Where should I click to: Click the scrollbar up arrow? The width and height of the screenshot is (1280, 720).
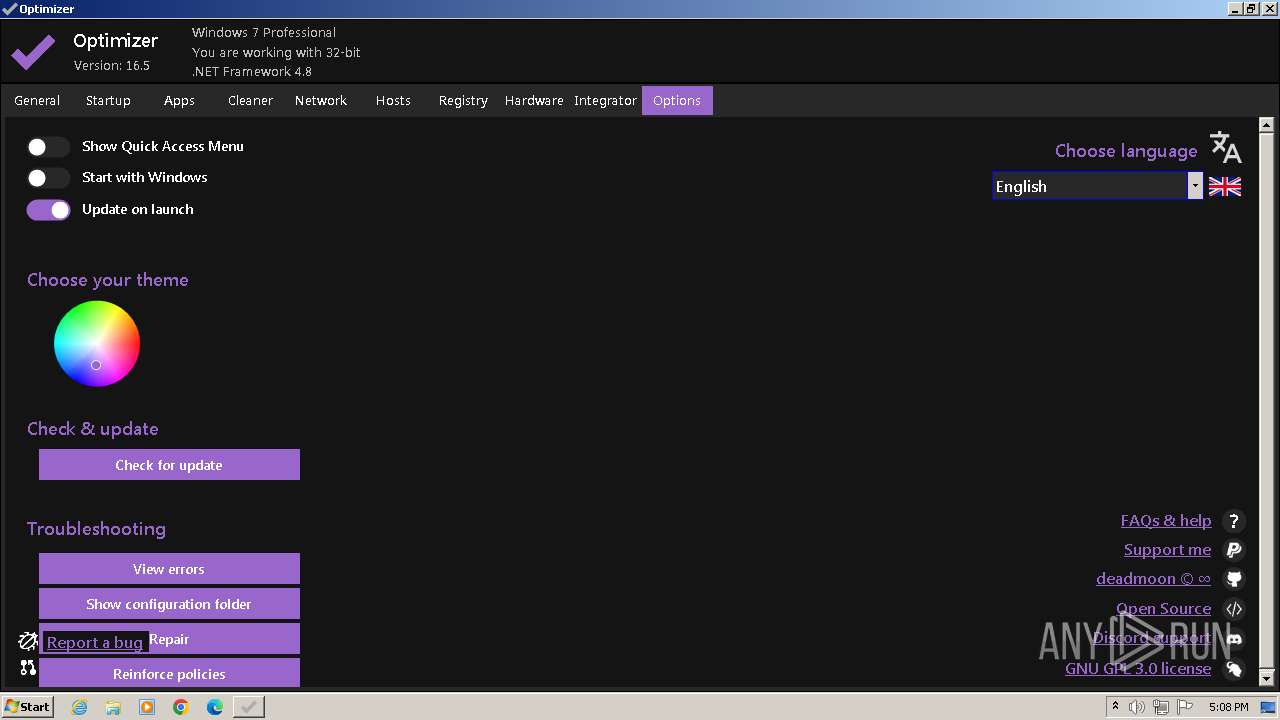point(1266,126)
